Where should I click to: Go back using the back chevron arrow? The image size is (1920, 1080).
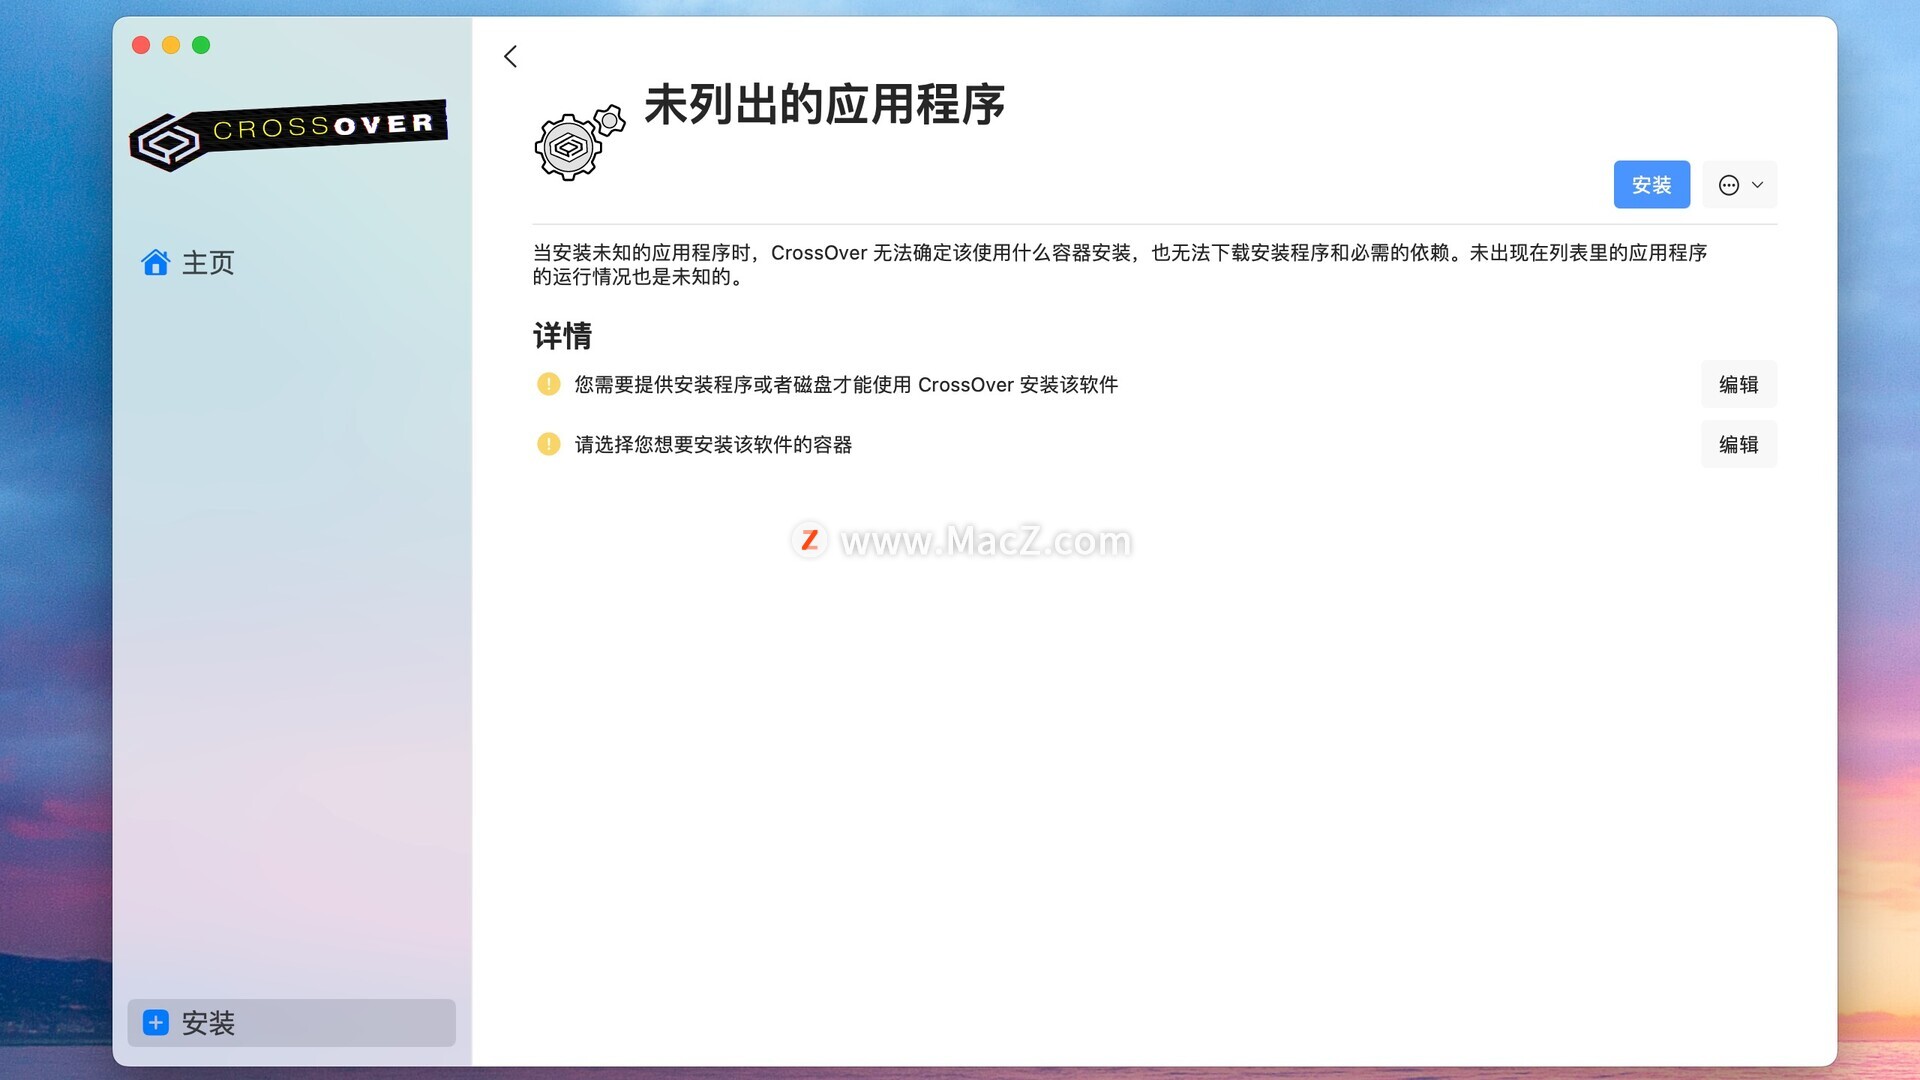coord(510,56)
